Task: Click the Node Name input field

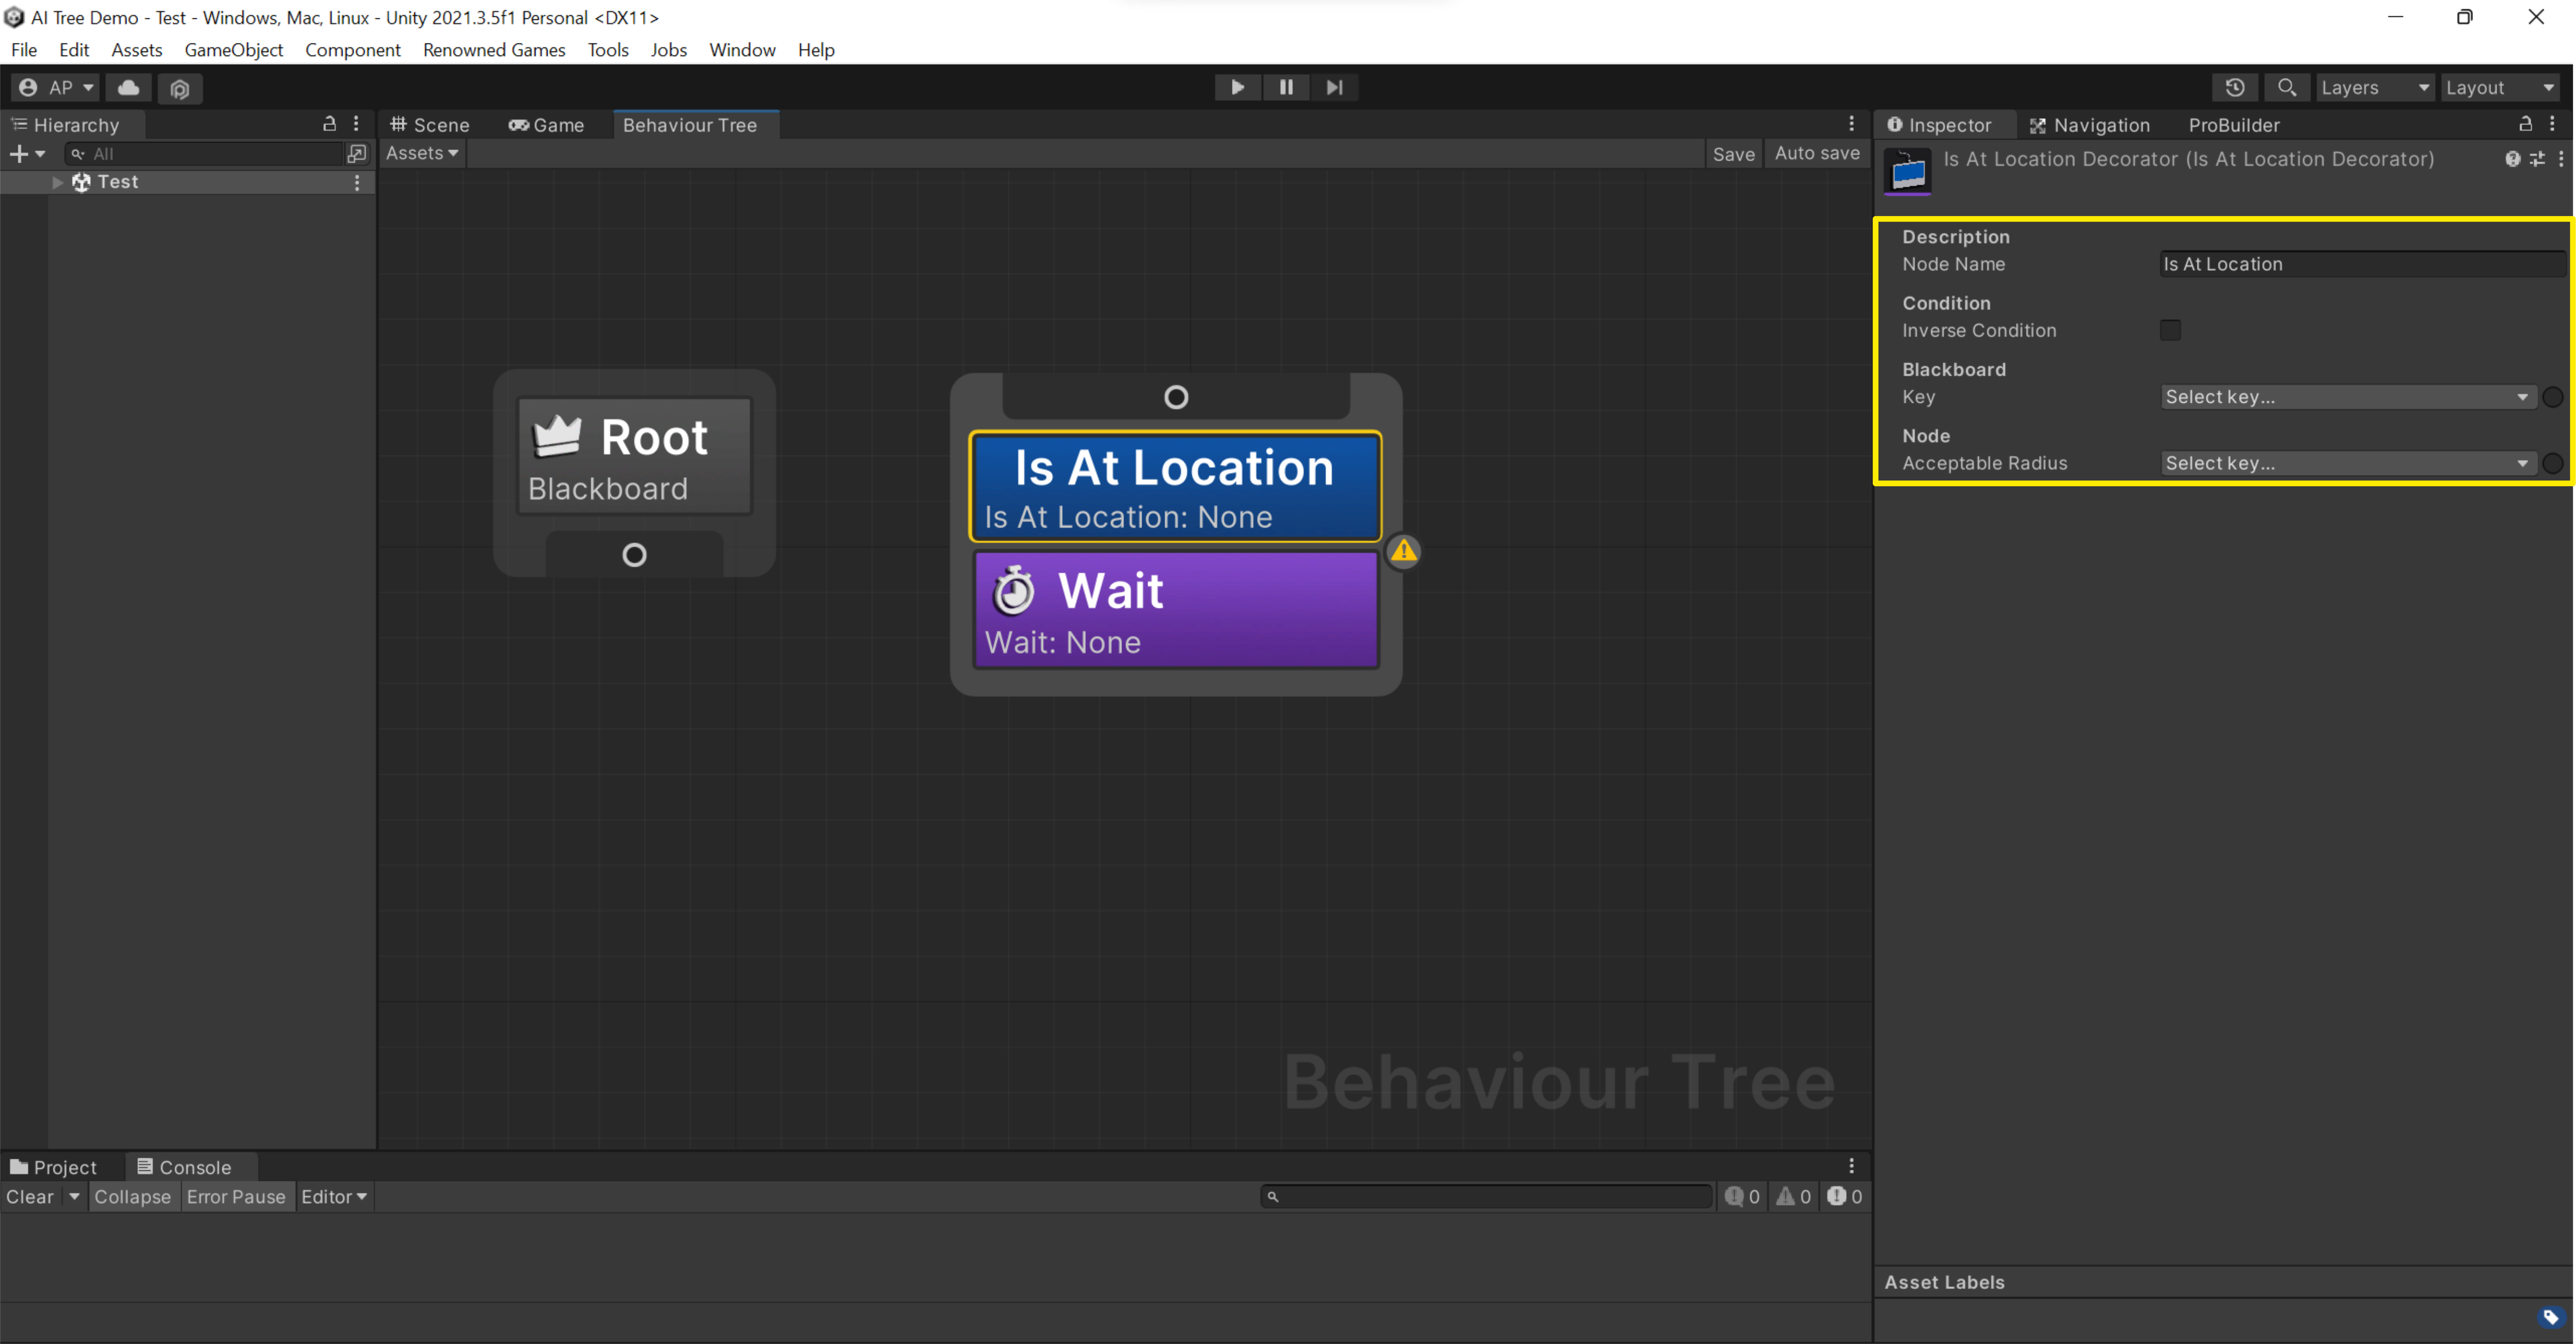Action: pyautogui.click(x=2360, y=264)
